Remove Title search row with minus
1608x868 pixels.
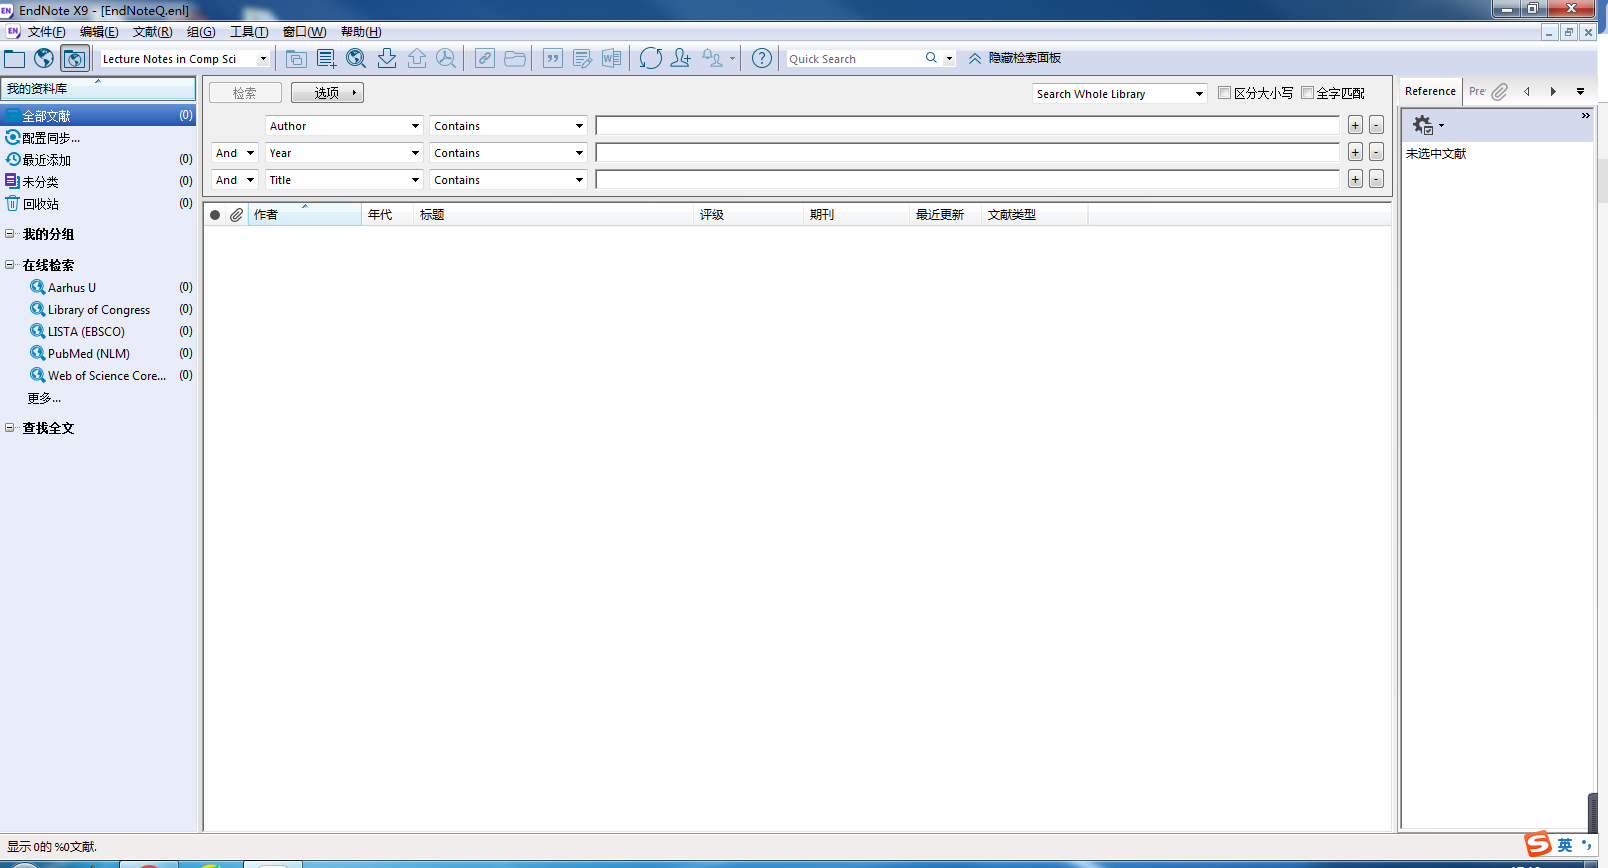click(x=1376, y=179)
